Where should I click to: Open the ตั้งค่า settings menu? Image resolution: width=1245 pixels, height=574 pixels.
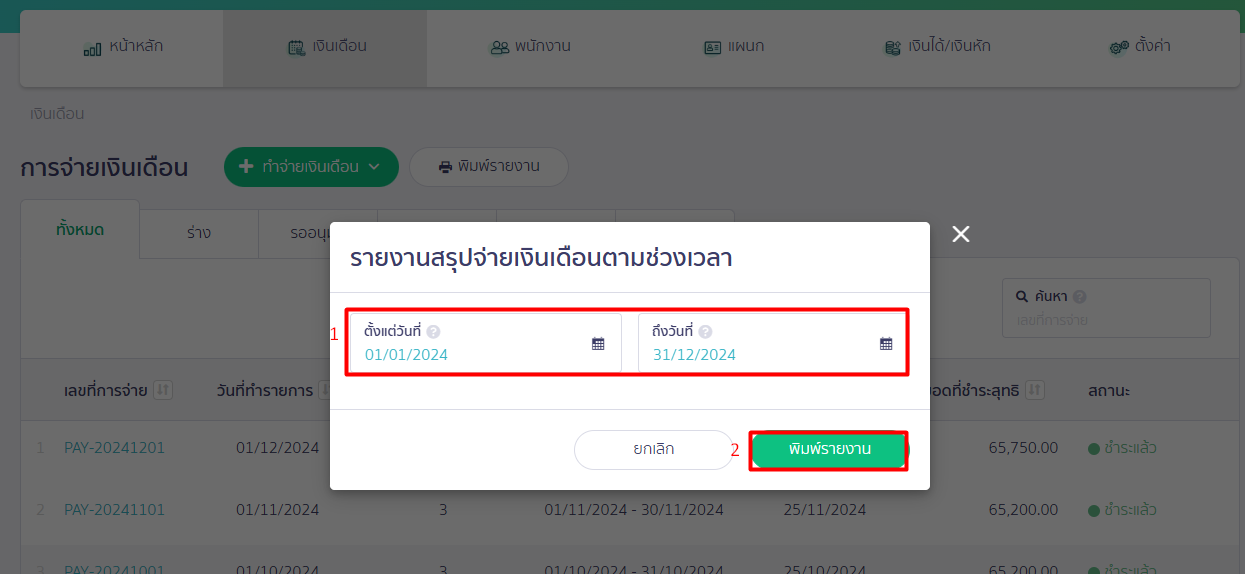coord(1139,47)
